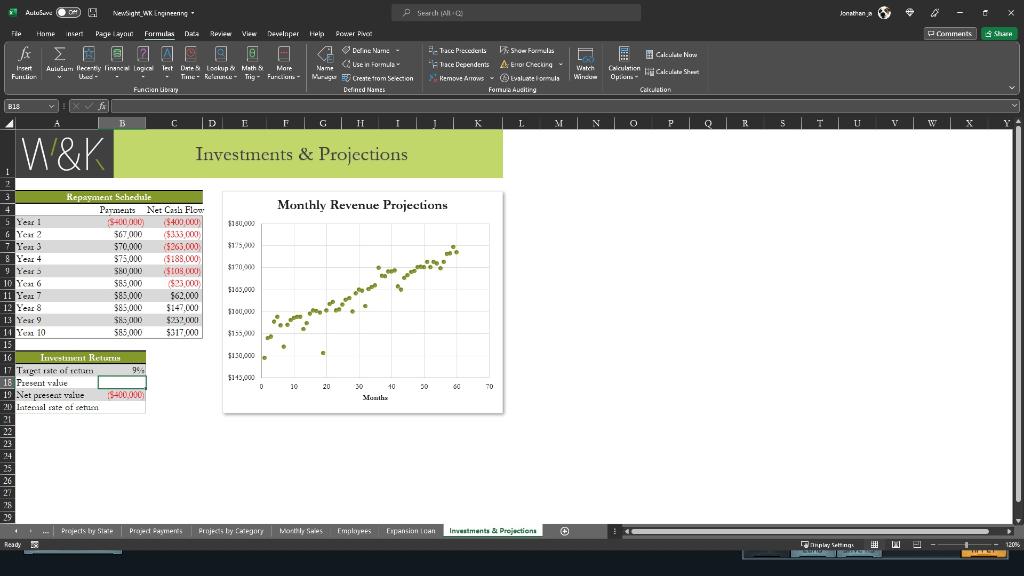Click the AutoSum sigma icon
1024x576 pixels.
59,54
